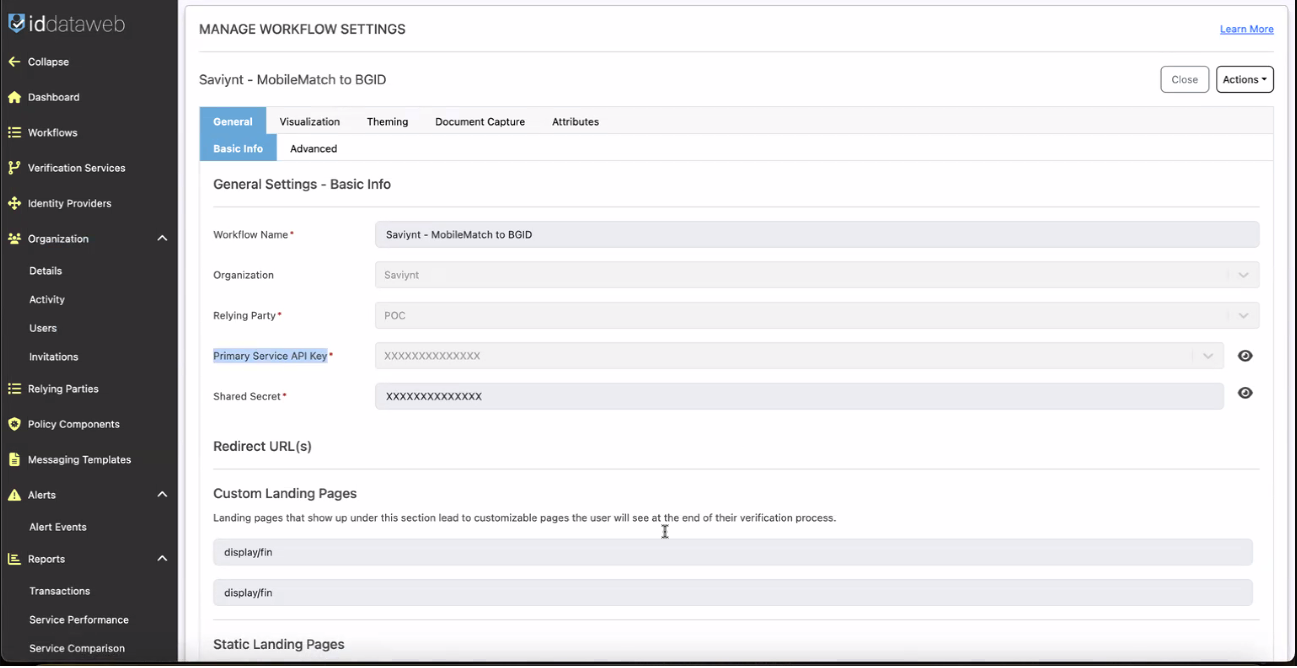Image resolution: width=1297 pixels, height=668 pixels.
Task: Collapse the Reports sidebar section
Action: [162, 559]
